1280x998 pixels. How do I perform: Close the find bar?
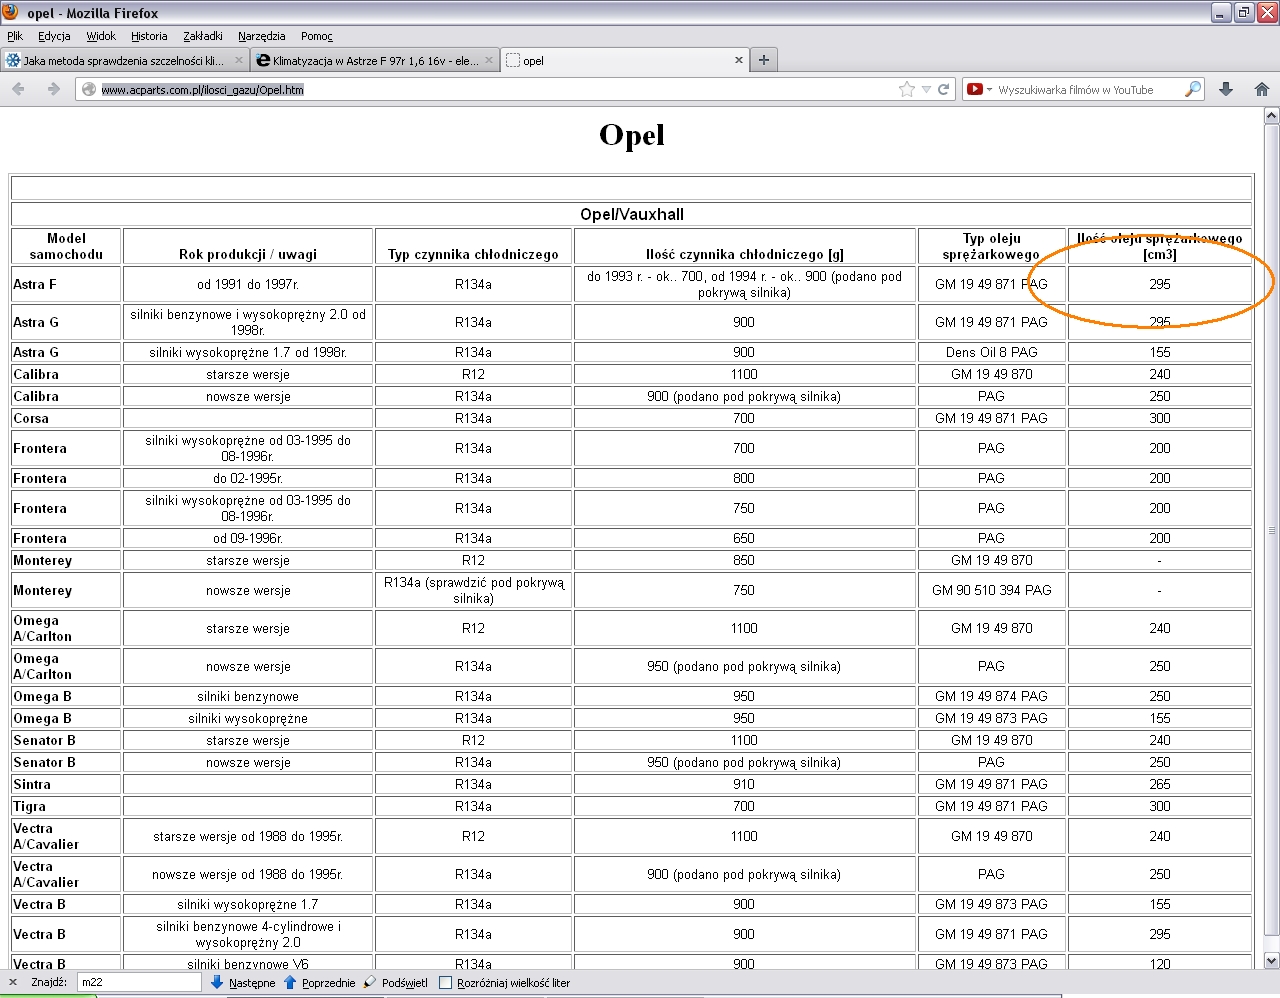pos(13,983)
